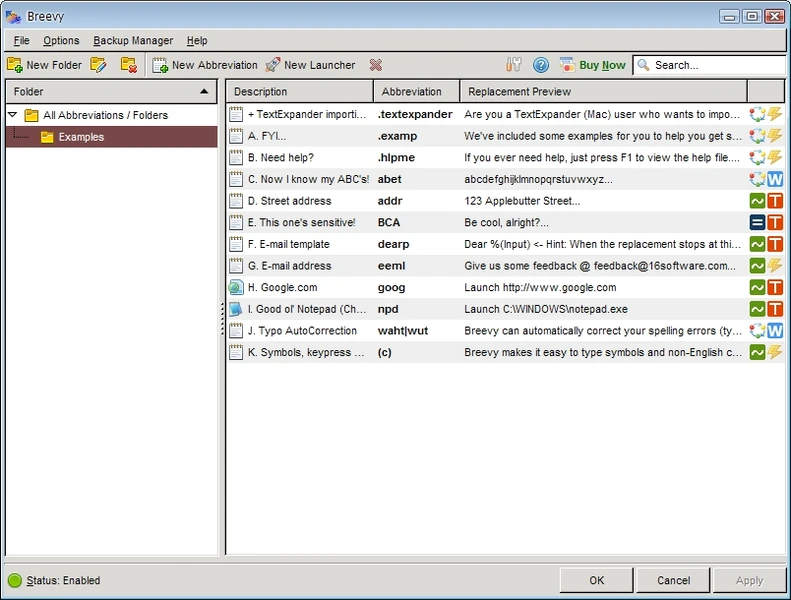Click the Google.com launcher row icon

tap(236, 287)
